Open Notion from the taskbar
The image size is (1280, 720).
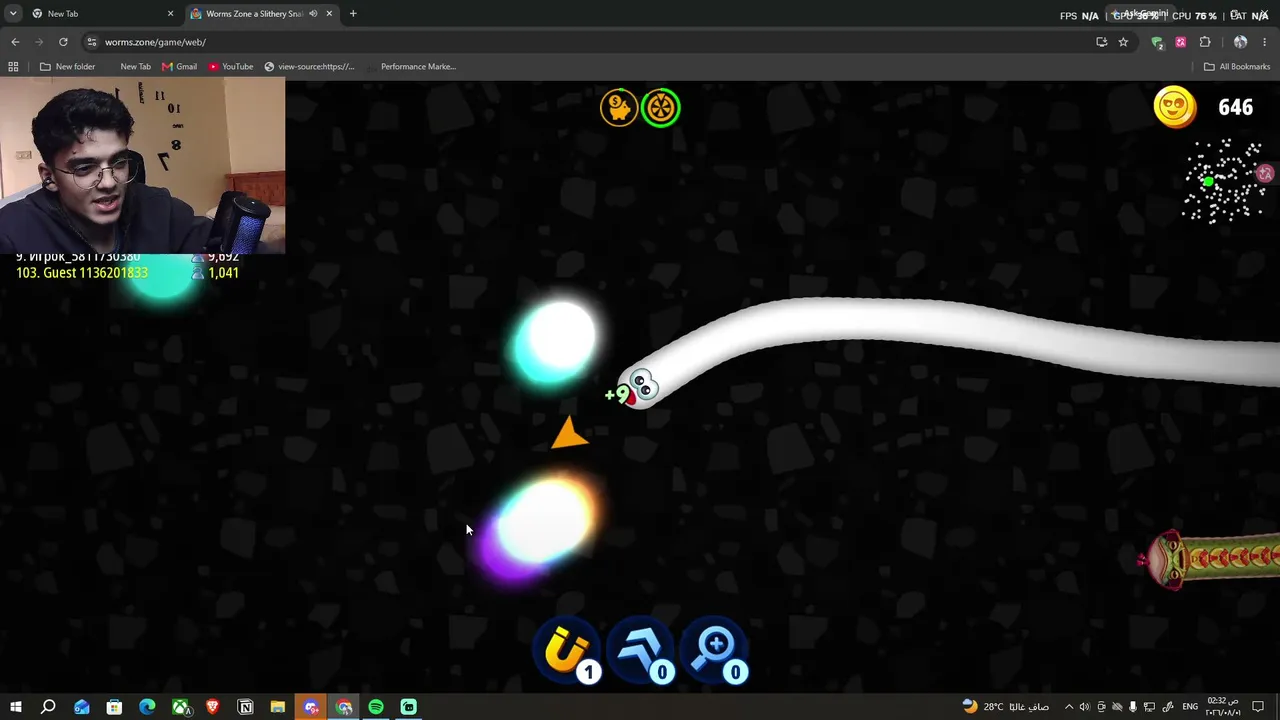[x=245, y=707]
